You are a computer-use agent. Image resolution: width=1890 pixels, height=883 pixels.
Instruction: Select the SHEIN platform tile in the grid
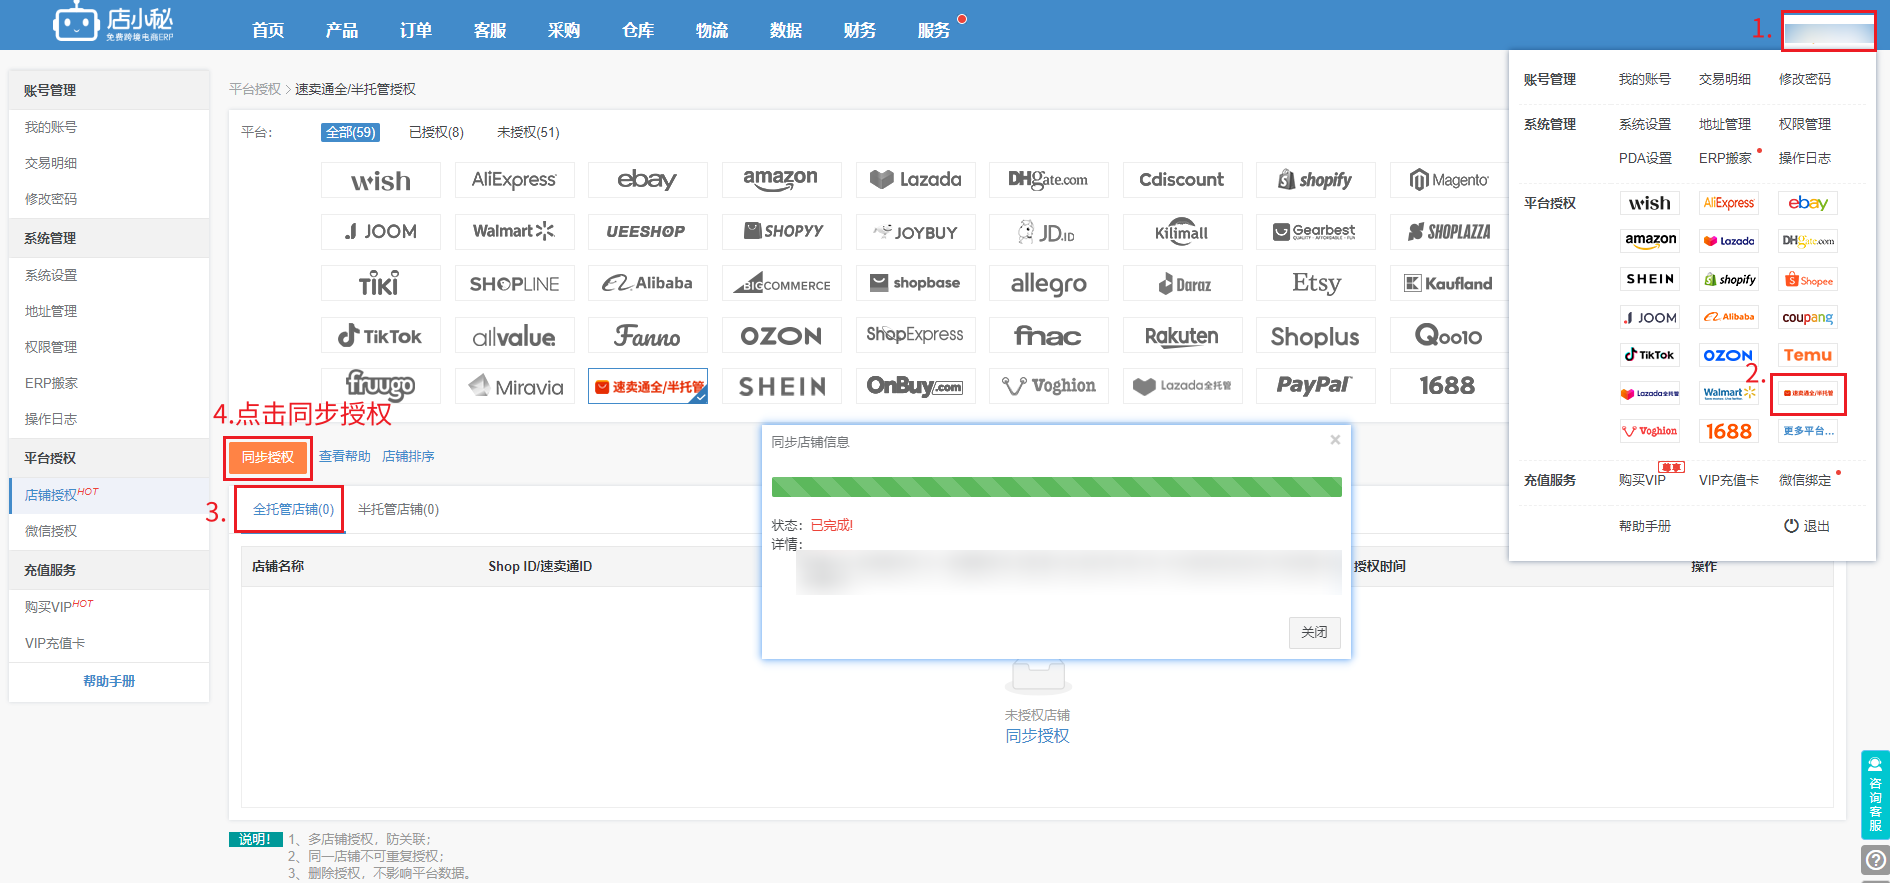(781, 386)
